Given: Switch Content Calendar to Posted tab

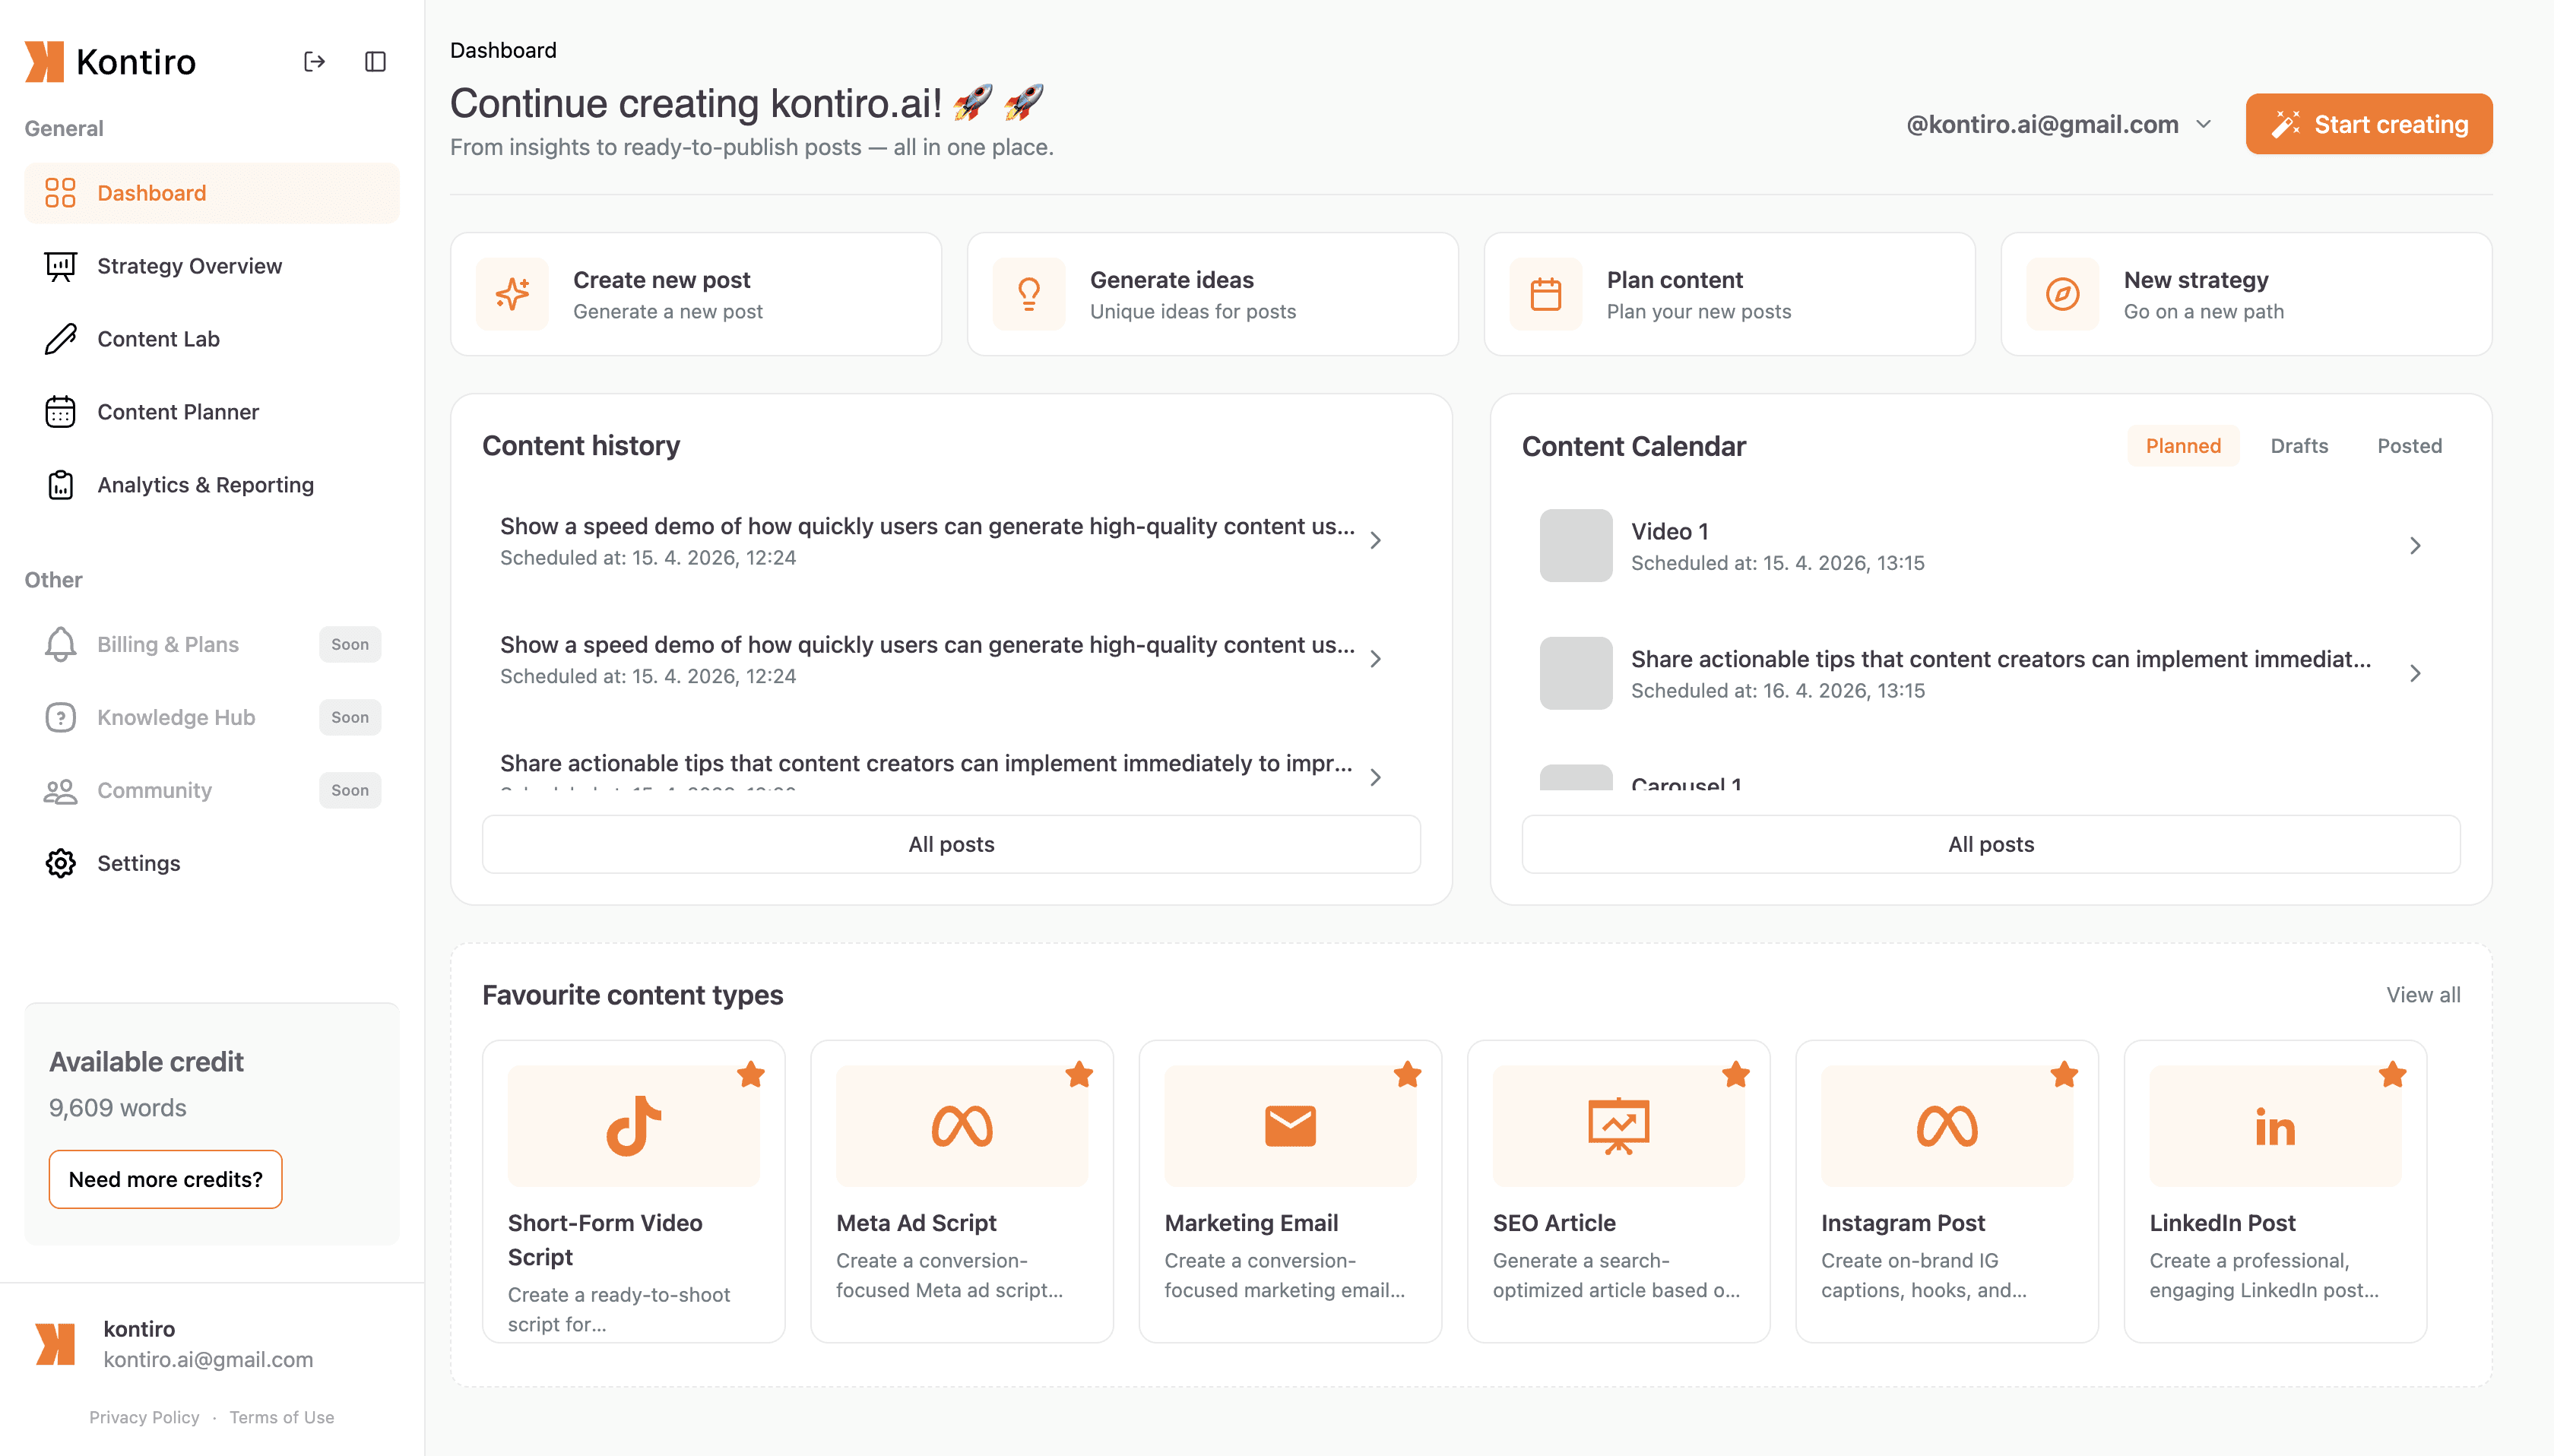Looking at the screenshot, I should pyautogui.click(x=2408, y=446).
